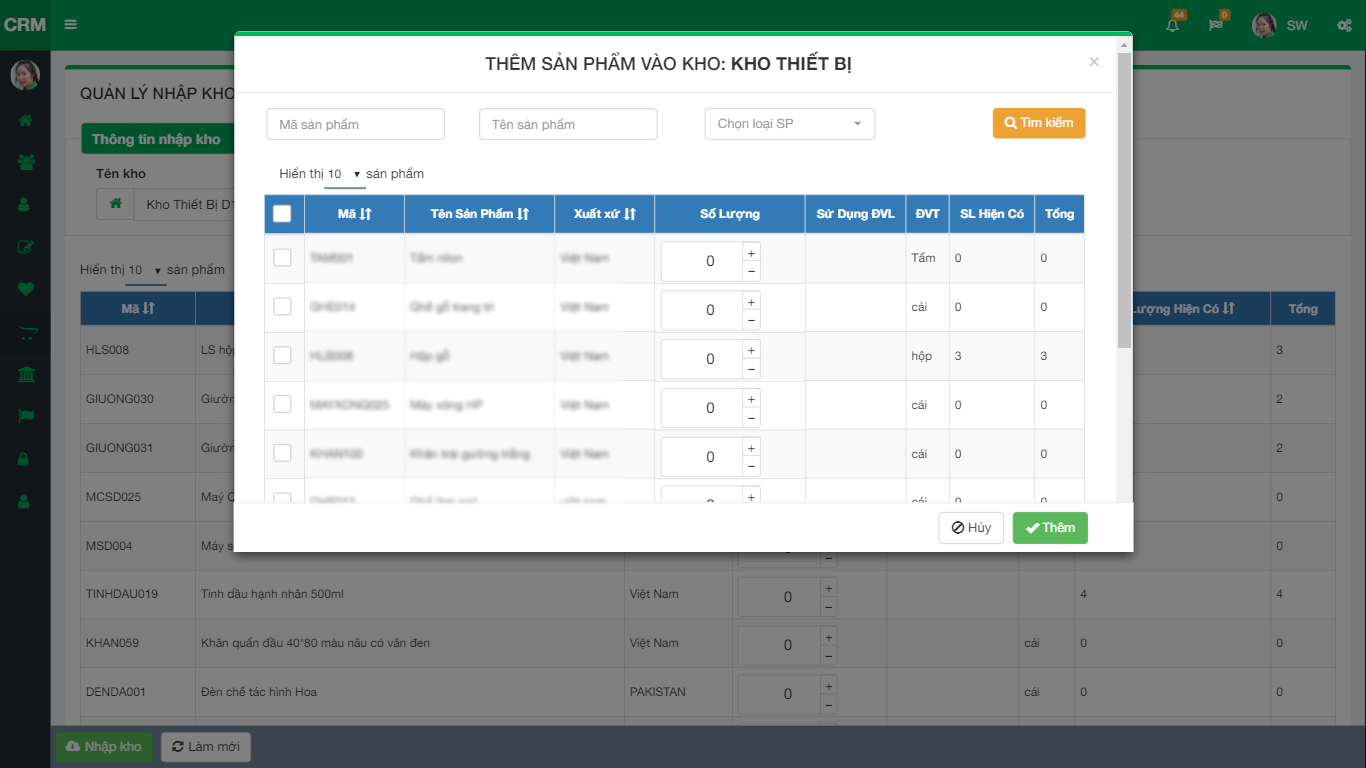Viewport: 1366px width, 768px height.
Task: Click the lock icon in sidebar
Action: point(25,459)
